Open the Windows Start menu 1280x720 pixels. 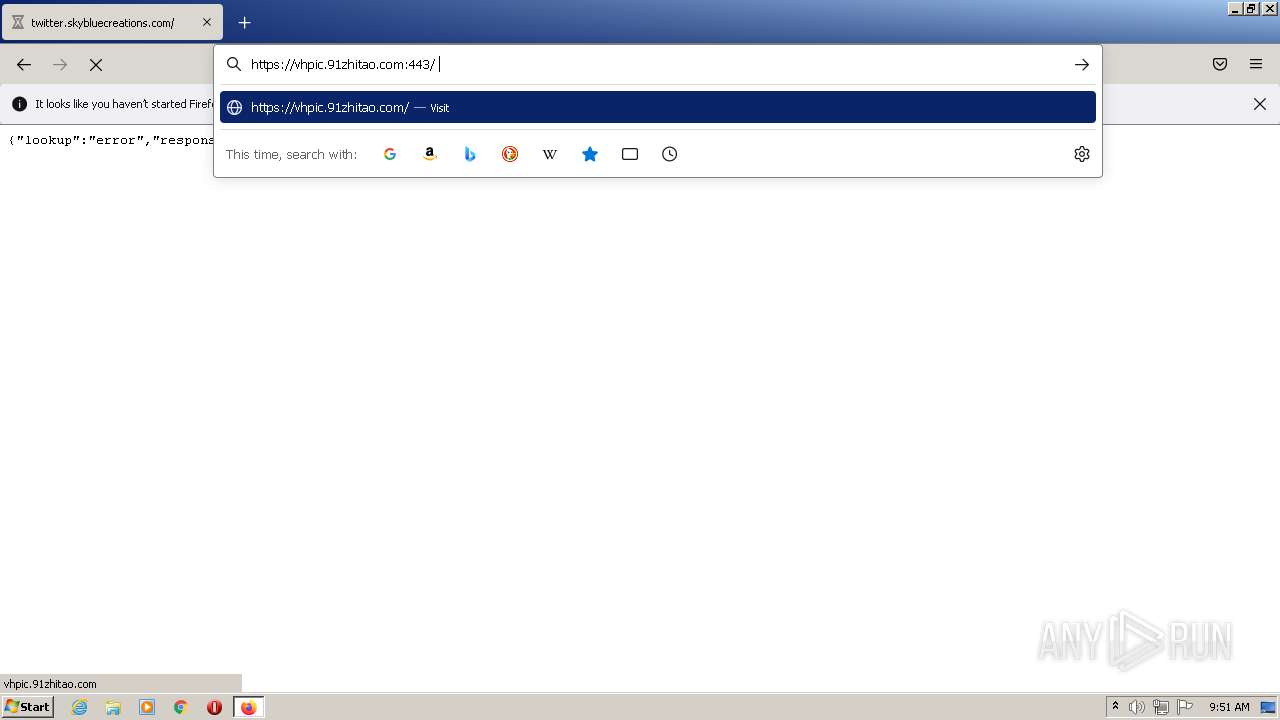tap(27, 706)
